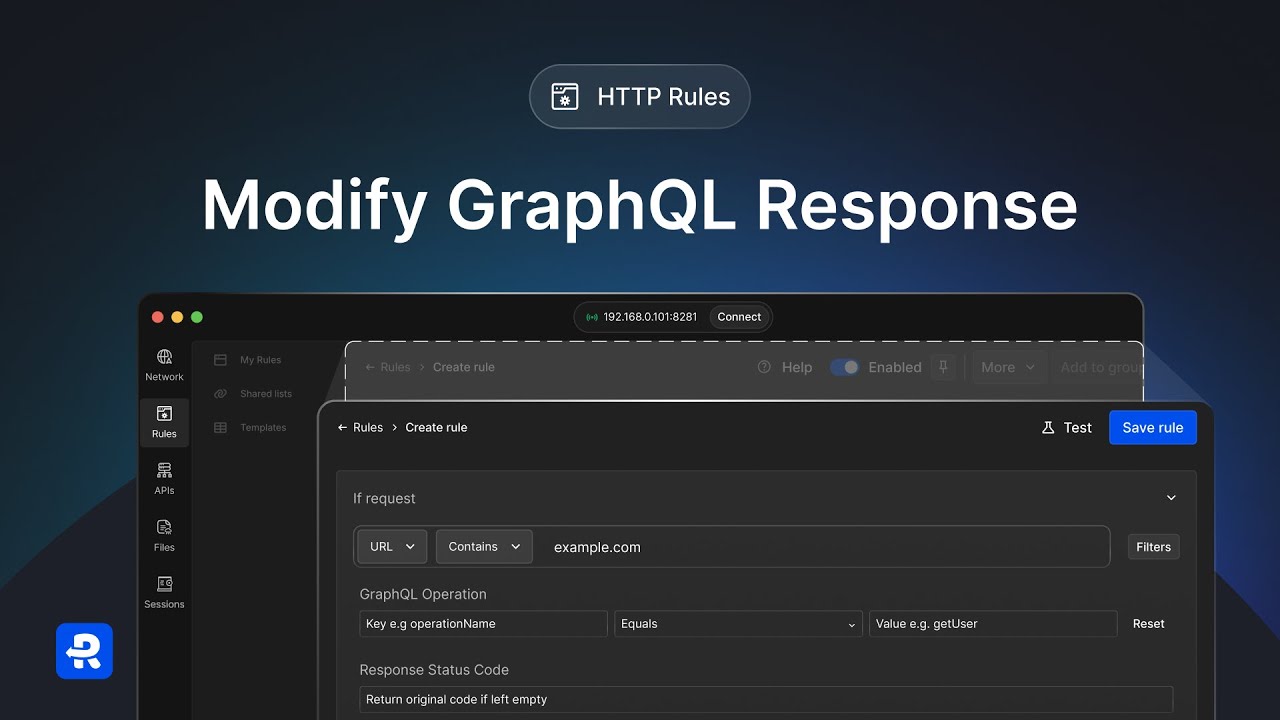Viewport: 1280px width, 720px height.
Task: Open the Filters button
Action: point(1153,547)
